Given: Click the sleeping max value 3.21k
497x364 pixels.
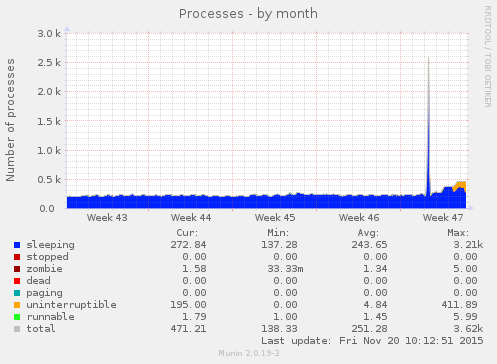Looking at the screenshot, I should (468, 245).
